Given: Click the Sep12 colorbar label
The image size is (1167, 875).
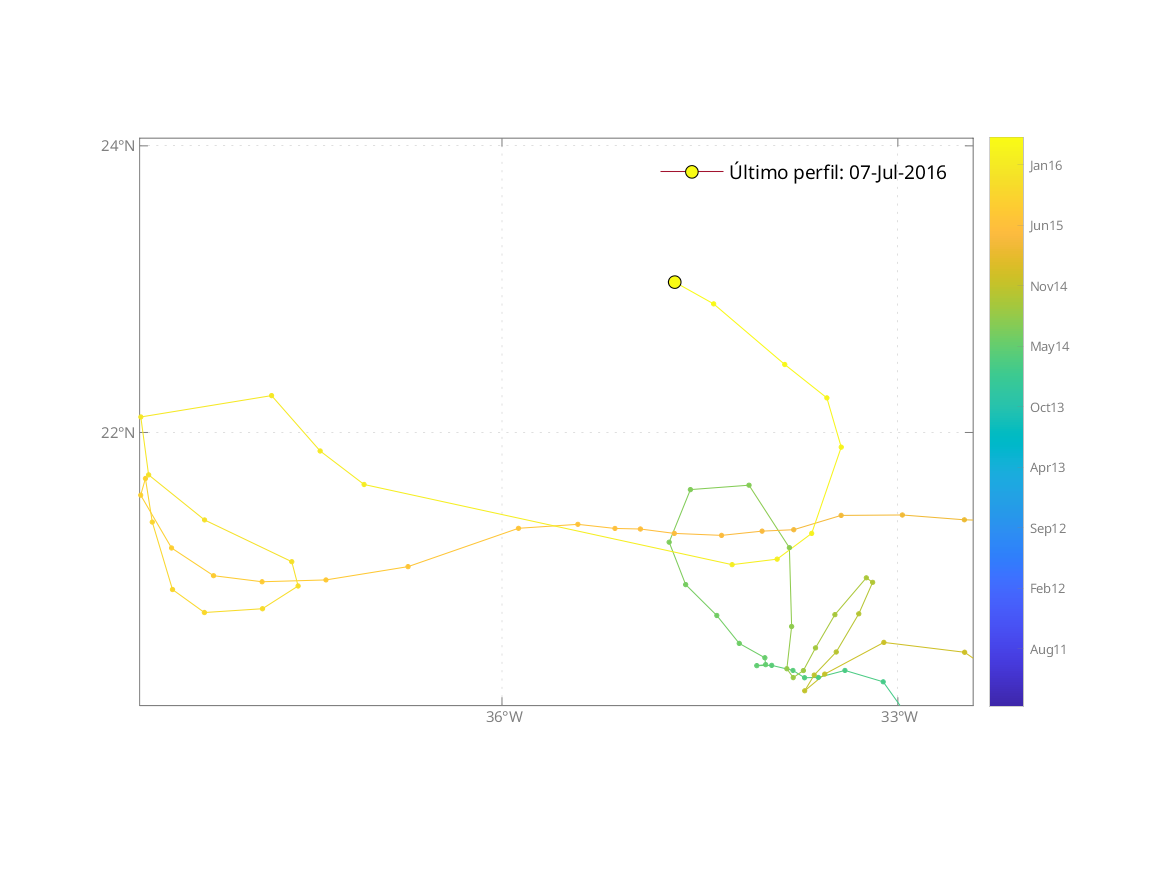Looking at the screenshot, I should (x=1048, y=528).
